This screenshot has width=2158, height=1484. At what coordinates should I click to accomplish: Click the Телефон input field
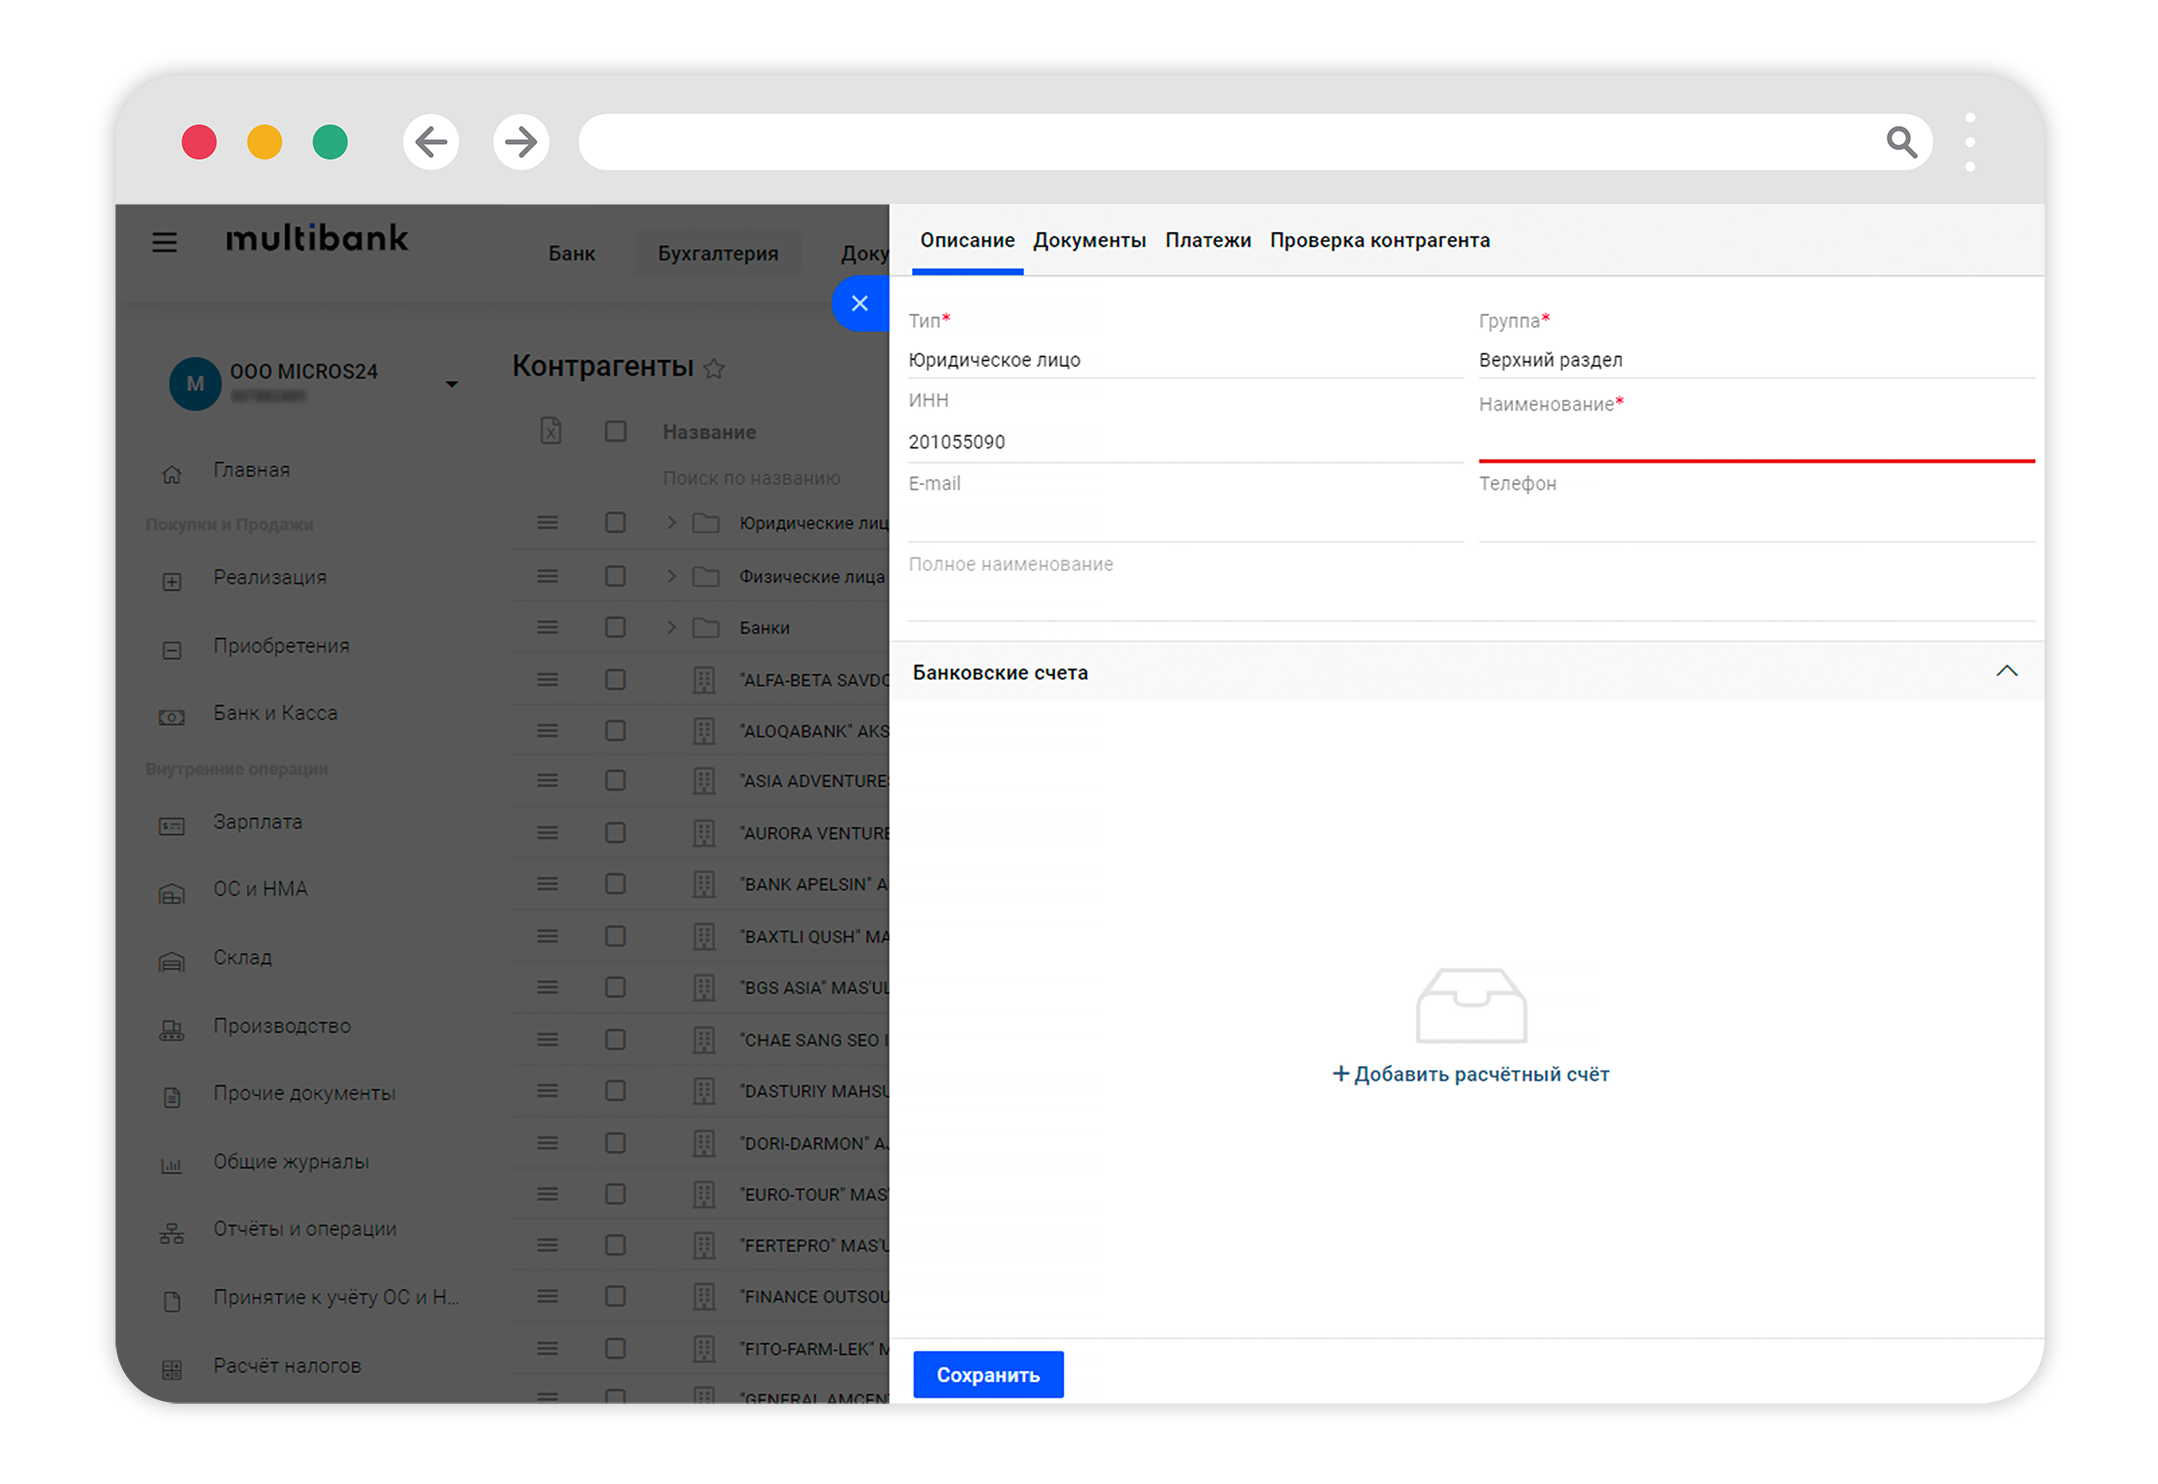(1756, 521)
